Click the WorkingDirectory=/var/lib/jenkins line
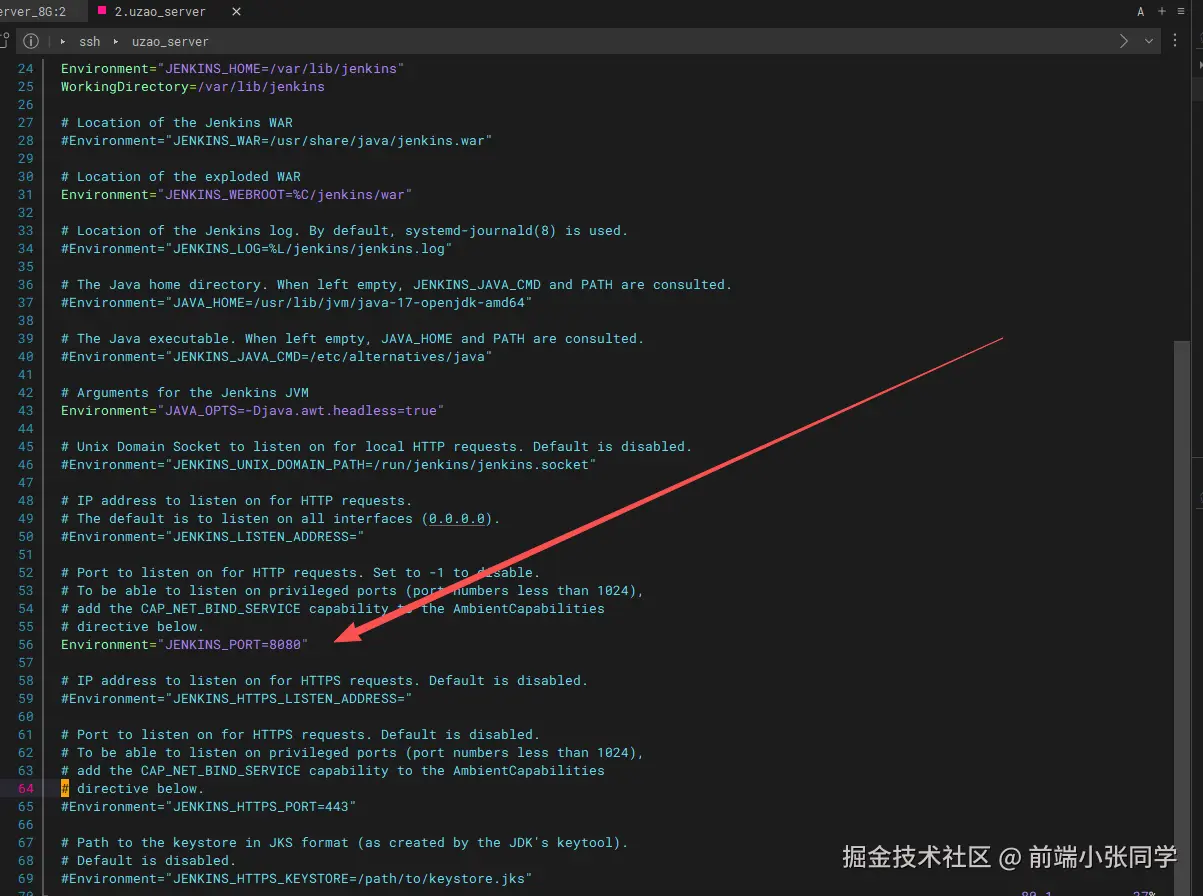 pyautogui.click(x=193, y=86)
